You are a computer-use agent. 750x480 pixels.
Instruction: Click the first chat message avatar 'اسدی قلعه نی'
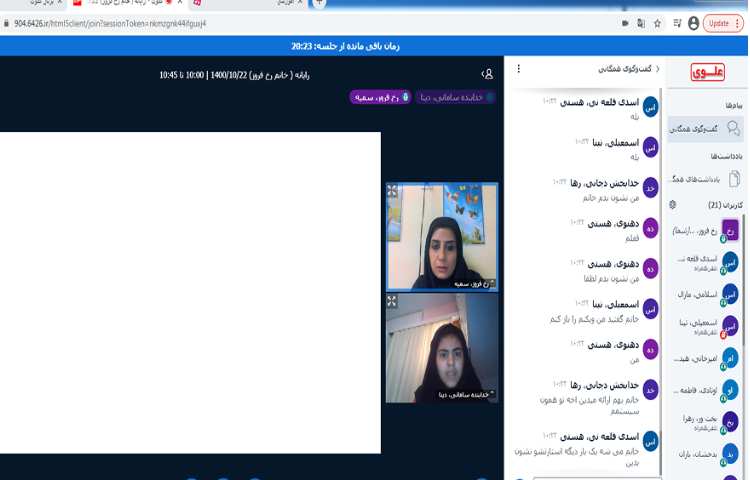tap(651, 107)
